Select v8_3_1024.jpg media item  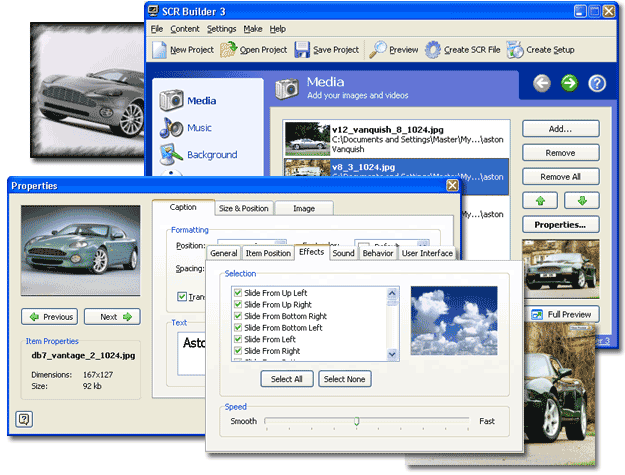click(x=396, y=175)
